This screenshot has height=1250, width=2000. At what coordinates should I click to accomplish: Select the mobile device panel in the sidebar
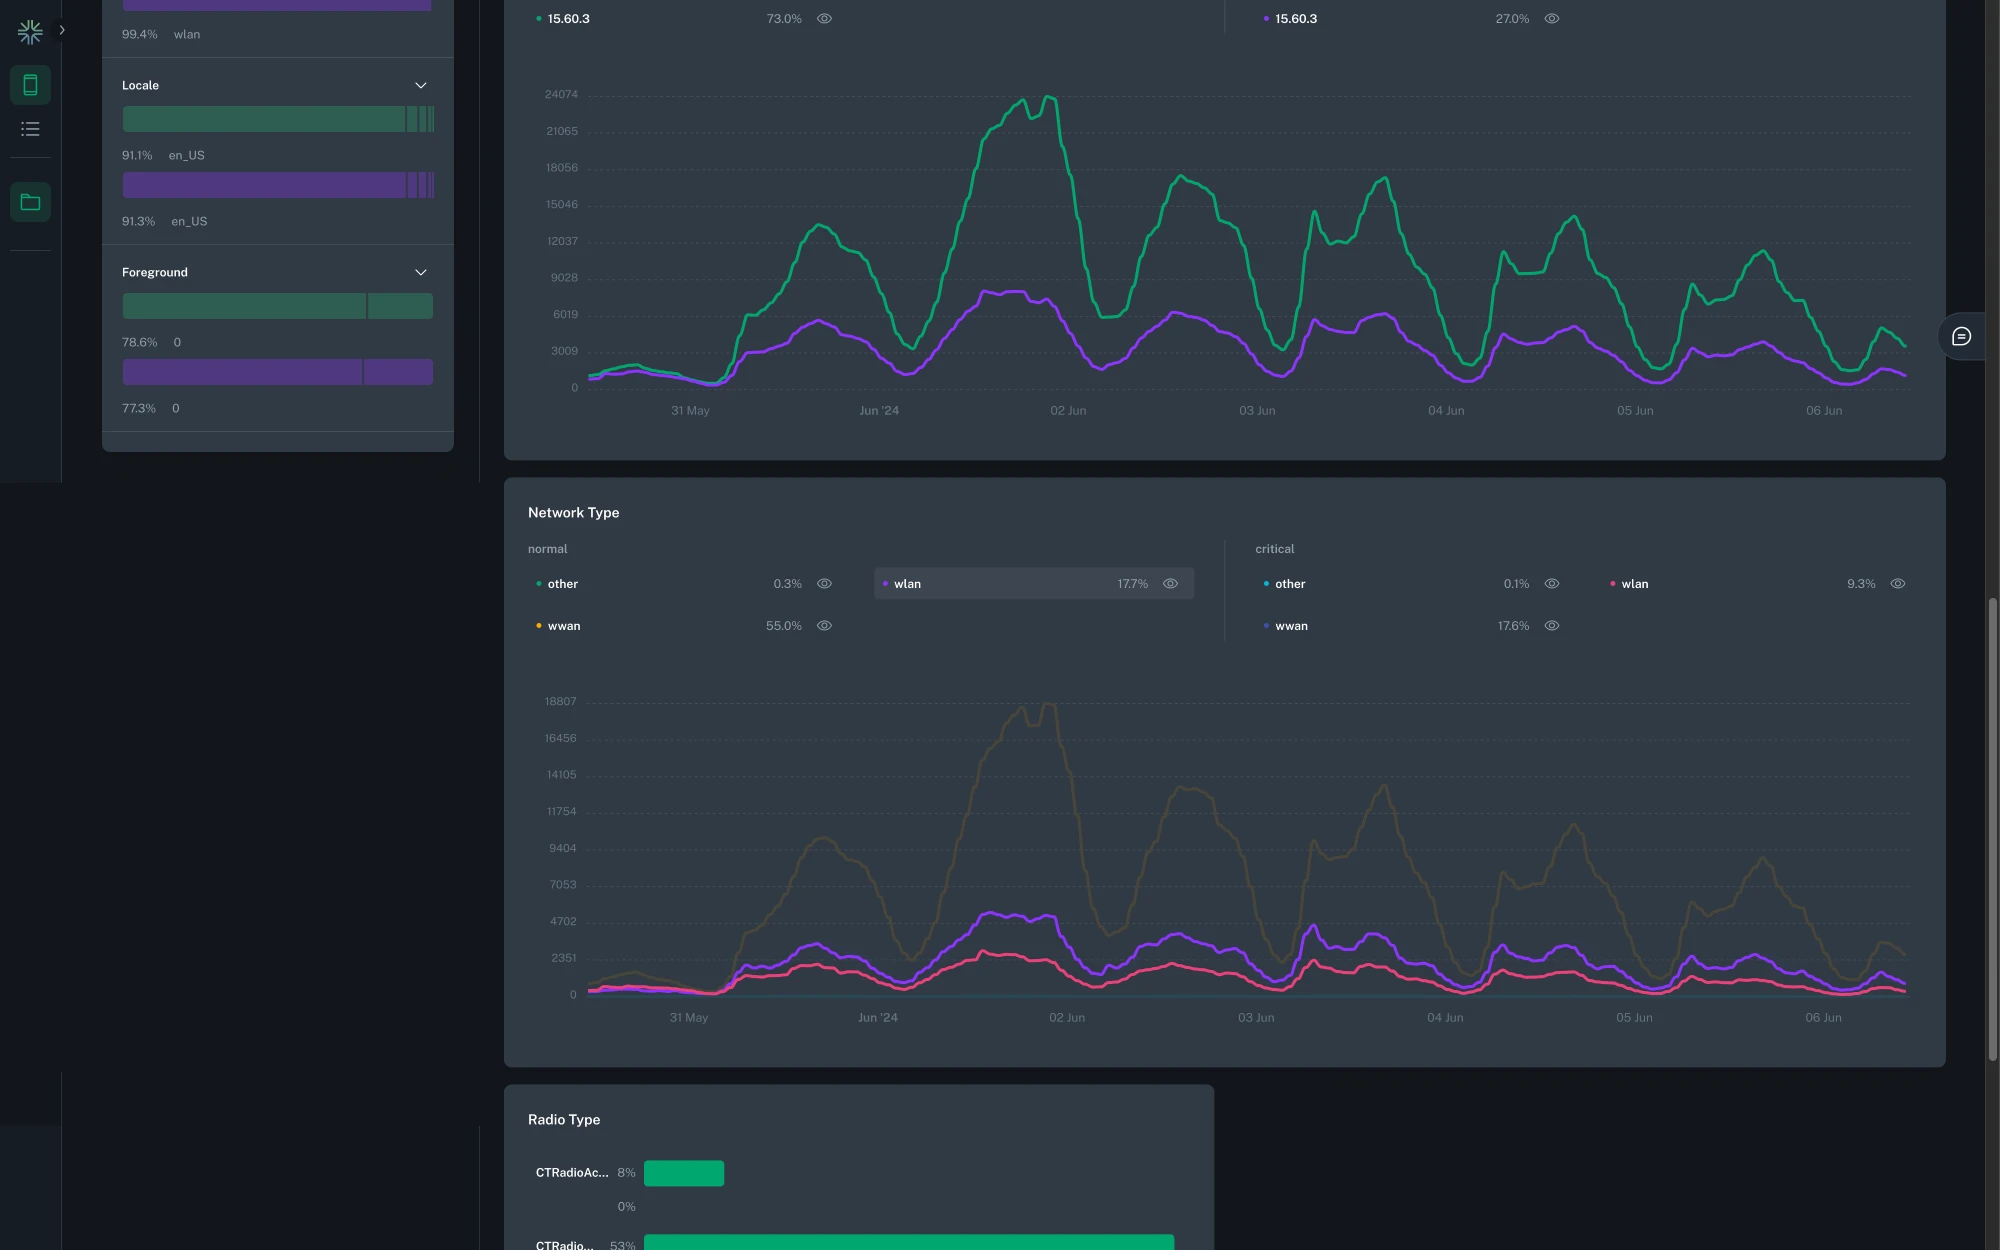(x=30, y=84)
